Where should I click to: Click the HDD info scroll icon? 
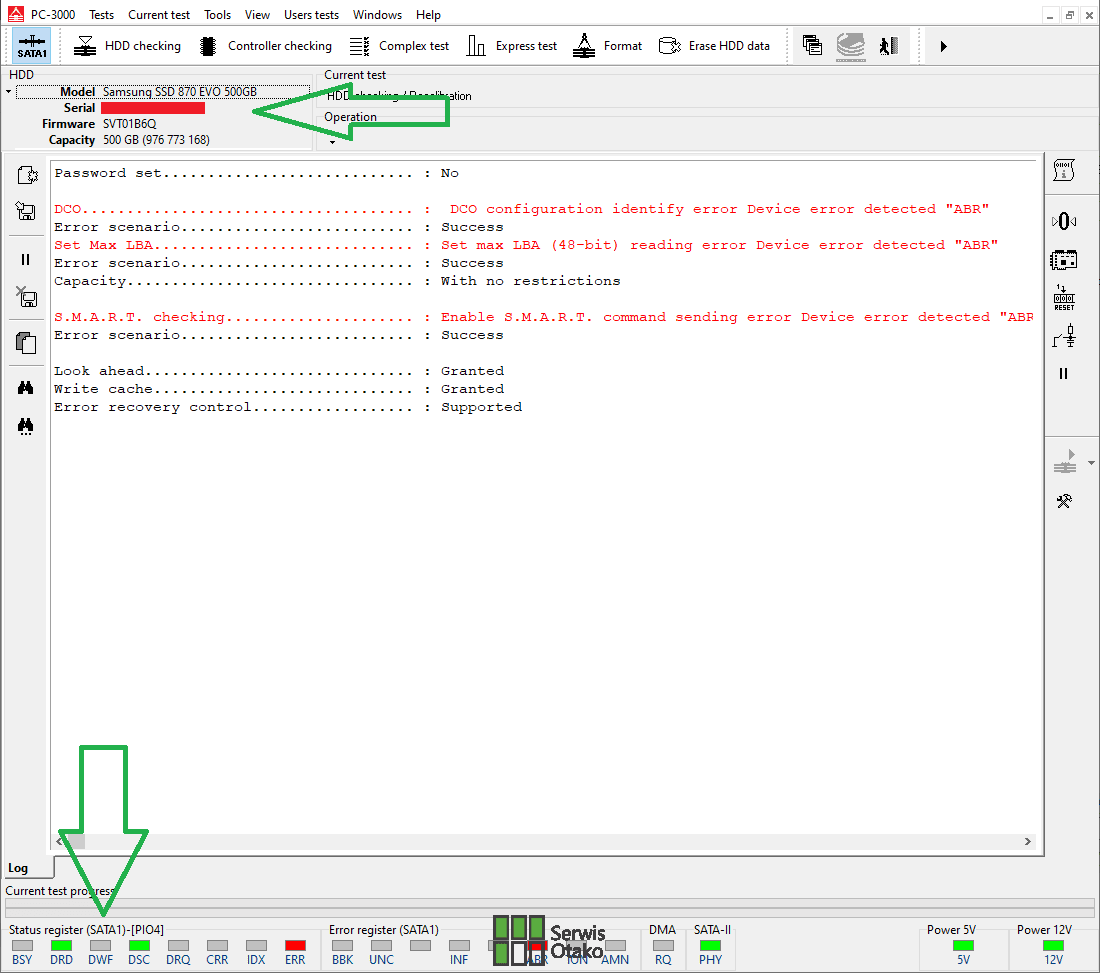(x=1064, y=172)
